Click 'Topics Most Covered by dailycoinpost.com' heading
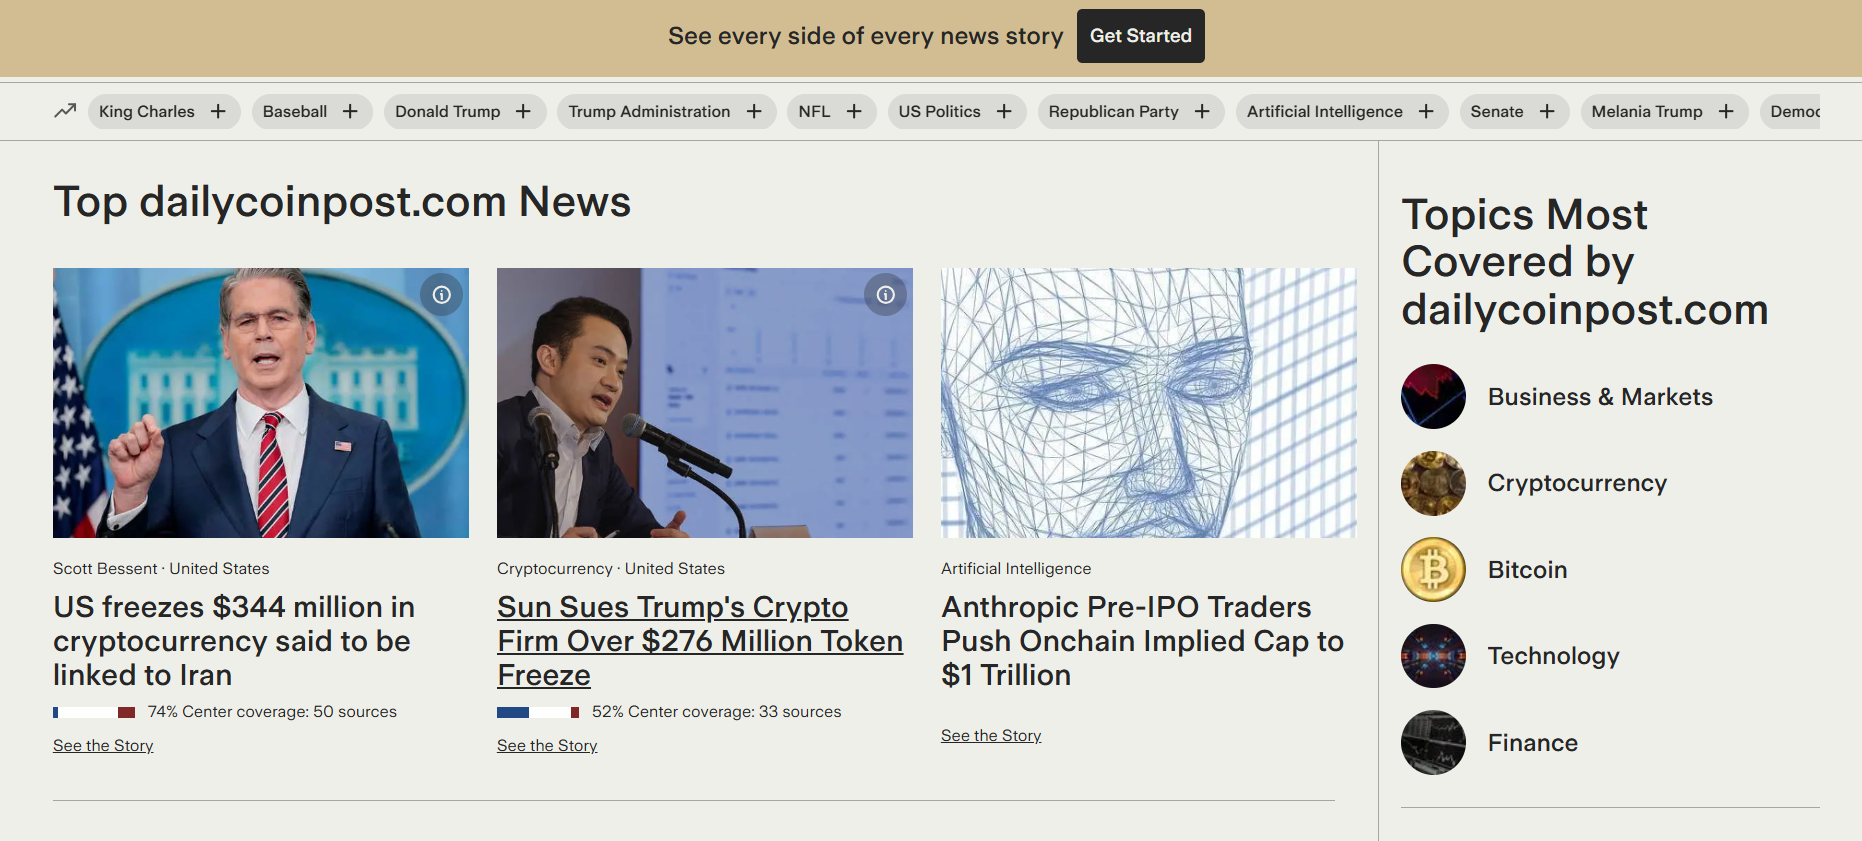Image resolution: width=1862 pixels, height=841 pixels. [x=1585, y=262]
